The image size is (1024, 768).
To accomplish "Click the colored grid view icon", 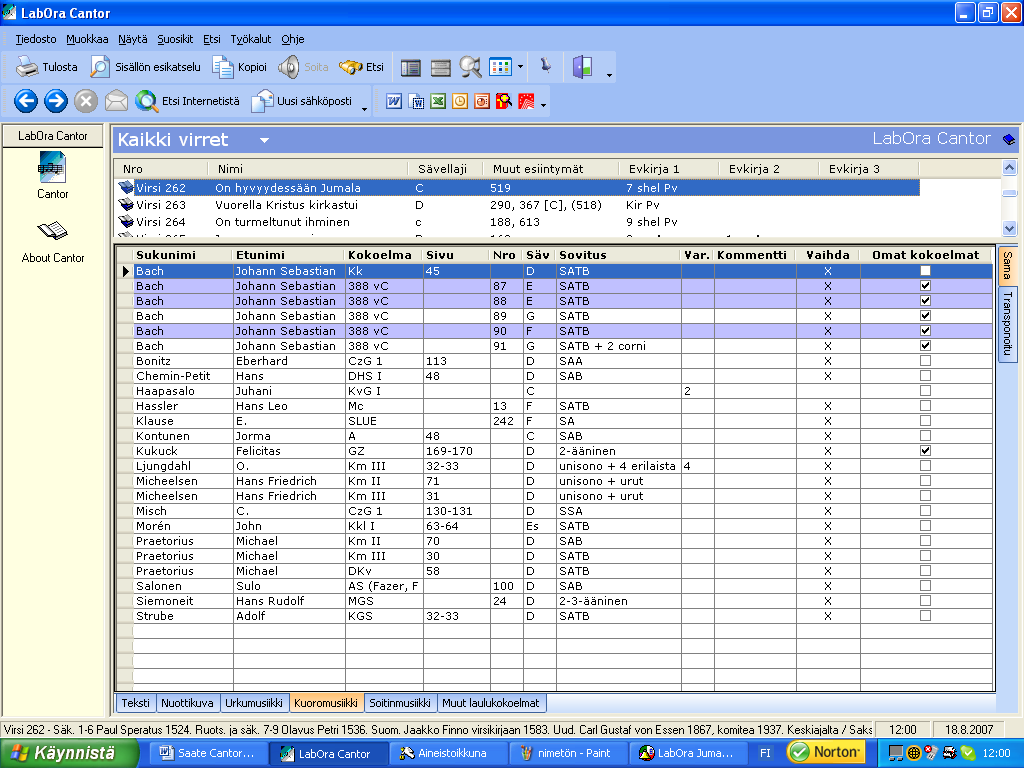I will [501, 67].
